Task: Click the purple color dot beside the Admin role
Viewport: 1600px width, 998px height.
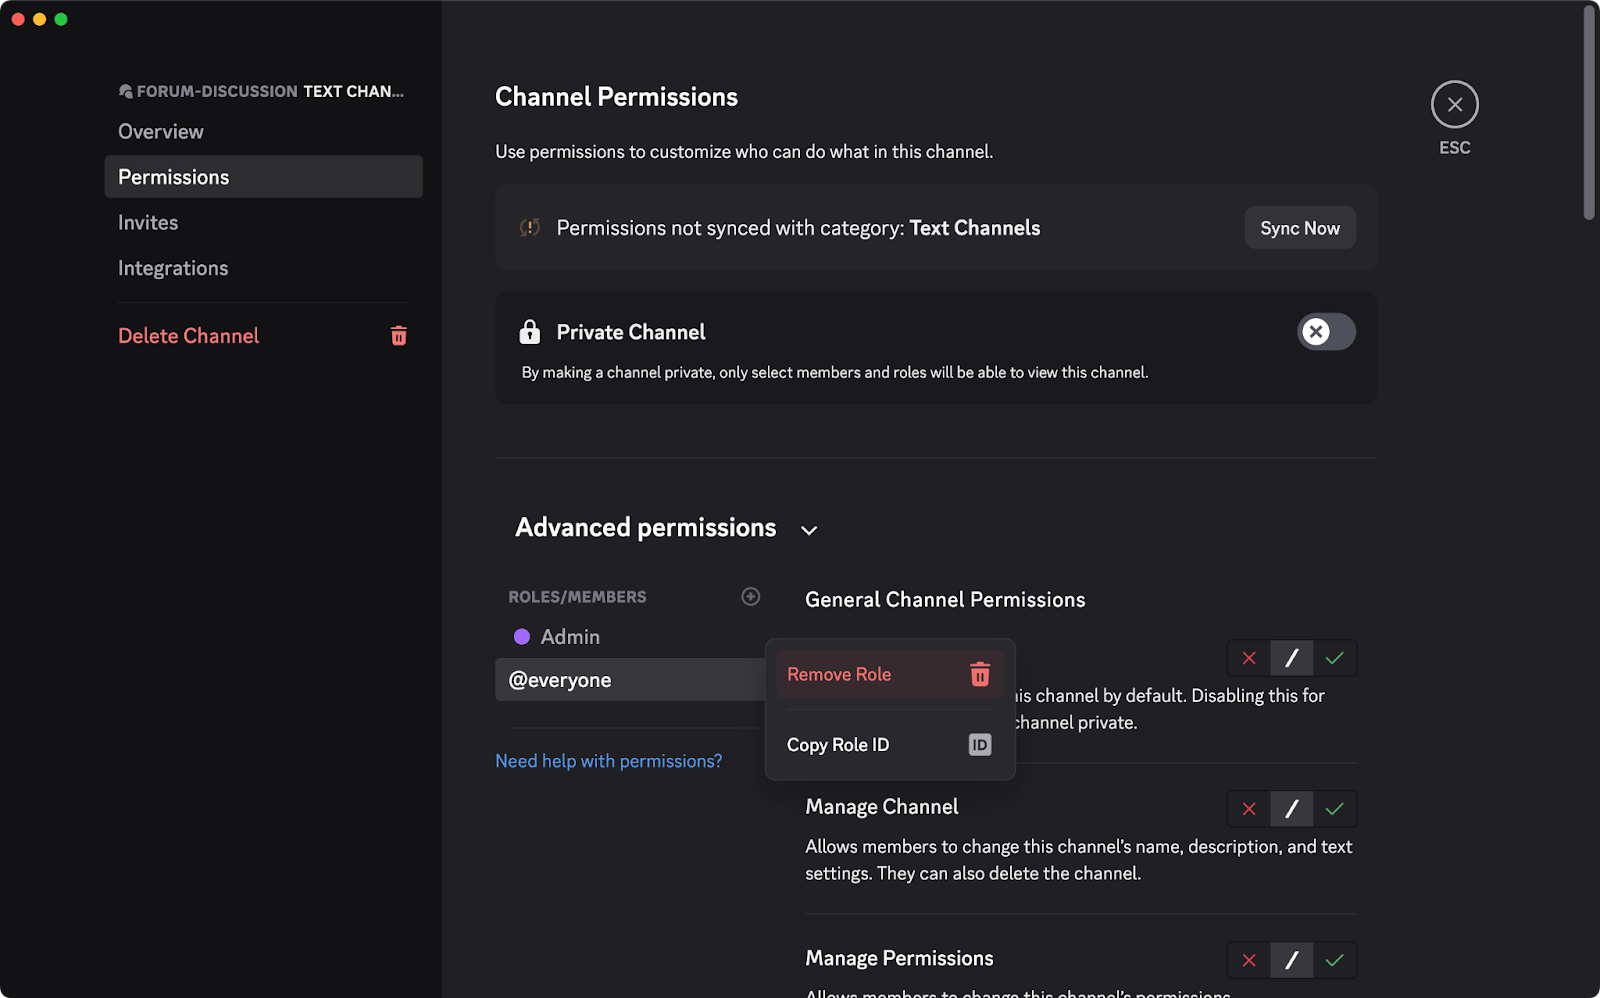Action: 522,636
